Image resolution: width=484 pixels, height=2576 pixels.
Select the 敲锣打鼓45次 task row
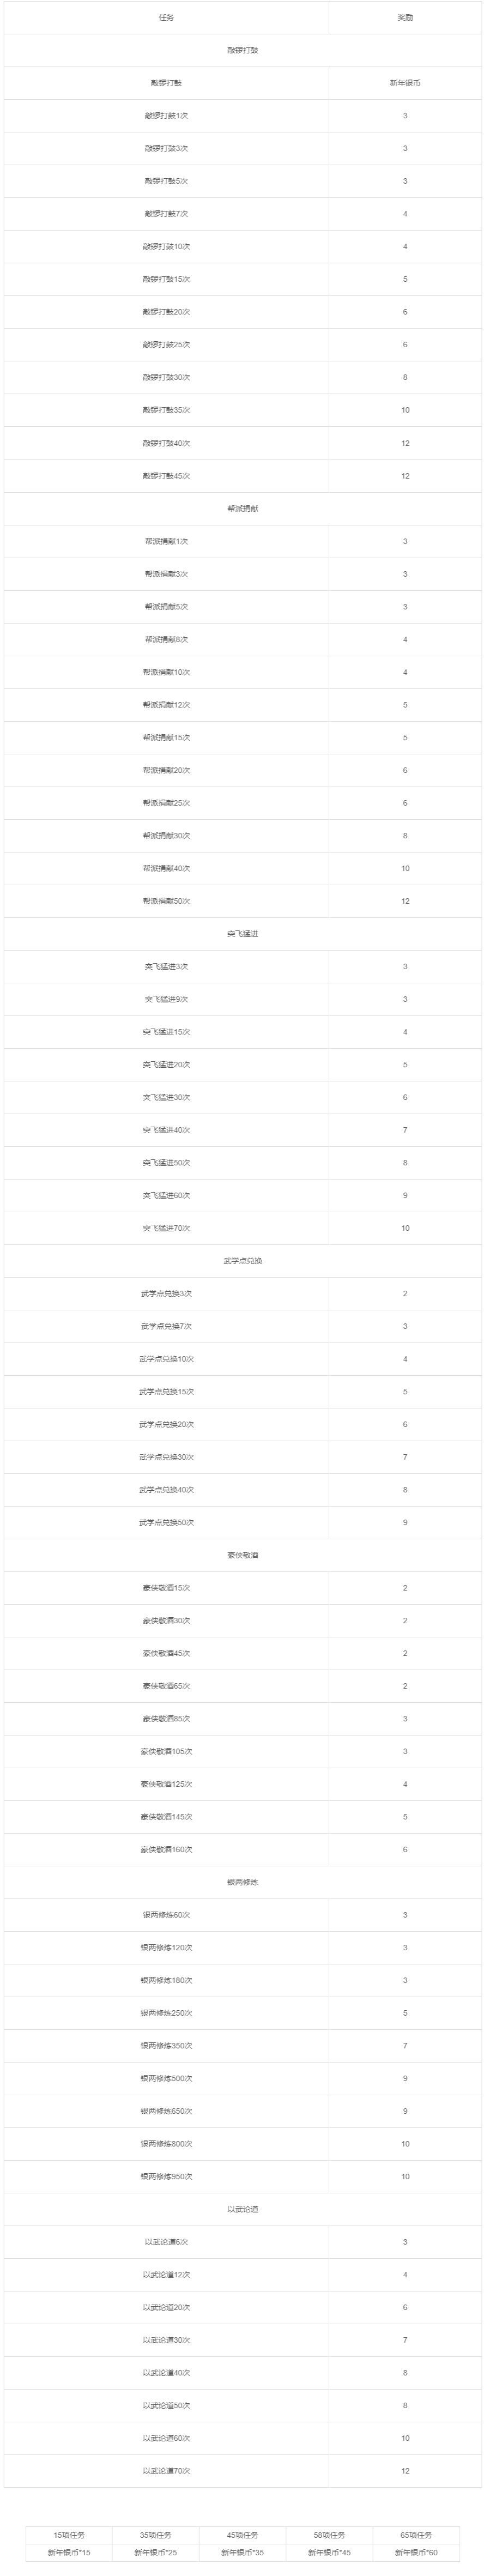tap(166, 476)
